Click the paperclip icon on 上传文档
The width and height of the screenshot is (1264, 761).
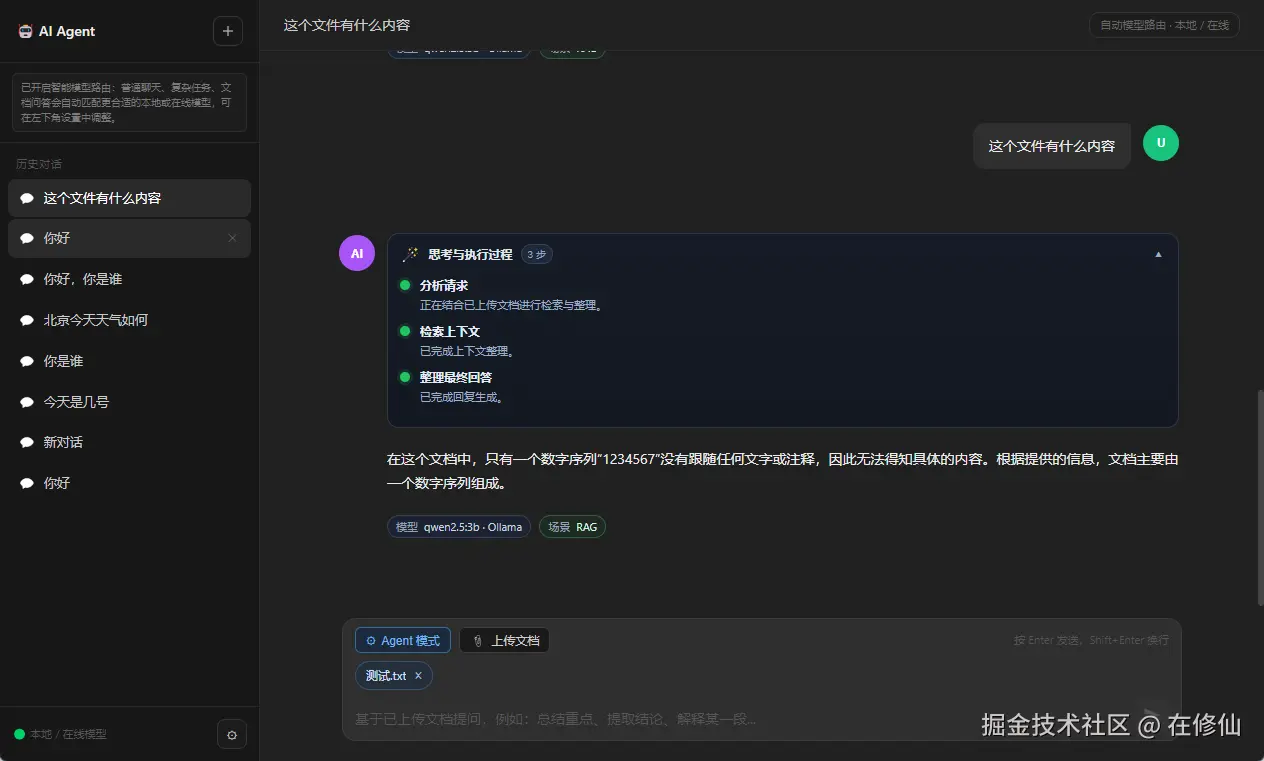[478, 640]
